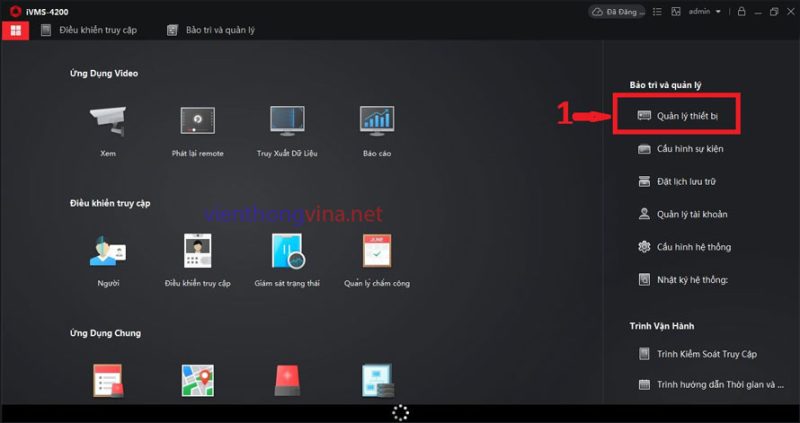Open Phát lại remote playback icon
The width and height of the screenshot is (800, 423).
coord(197,121)
